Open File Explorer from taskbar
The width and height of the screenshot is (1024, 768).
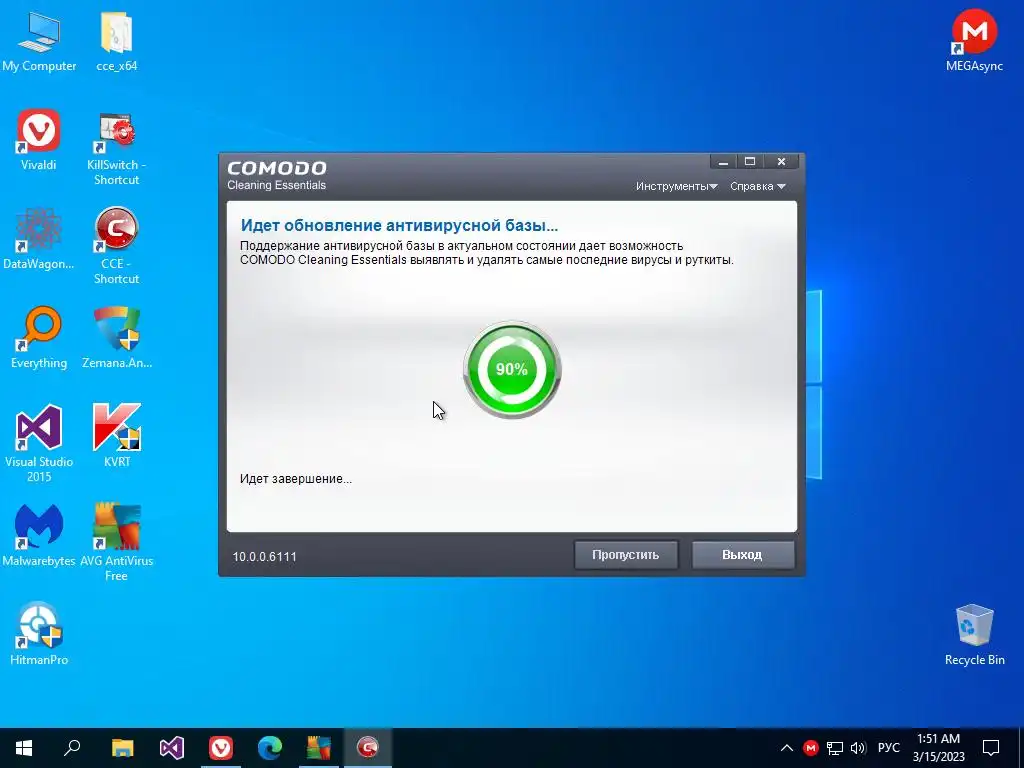pos(122,748)
